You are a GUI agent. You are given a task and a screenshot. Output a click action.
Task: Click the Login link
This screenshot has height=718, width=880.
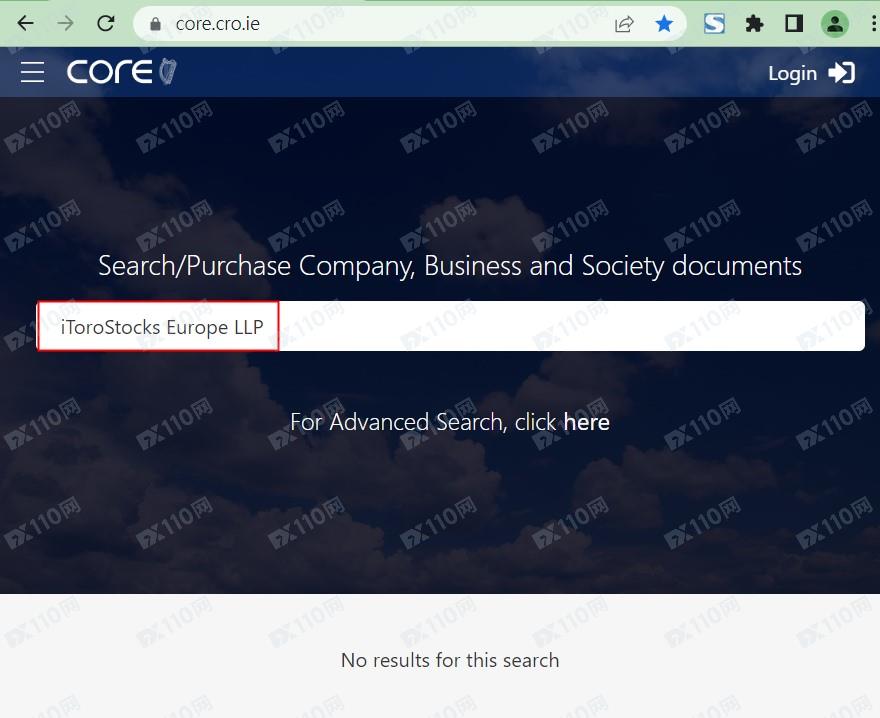(x=792, y=74)
